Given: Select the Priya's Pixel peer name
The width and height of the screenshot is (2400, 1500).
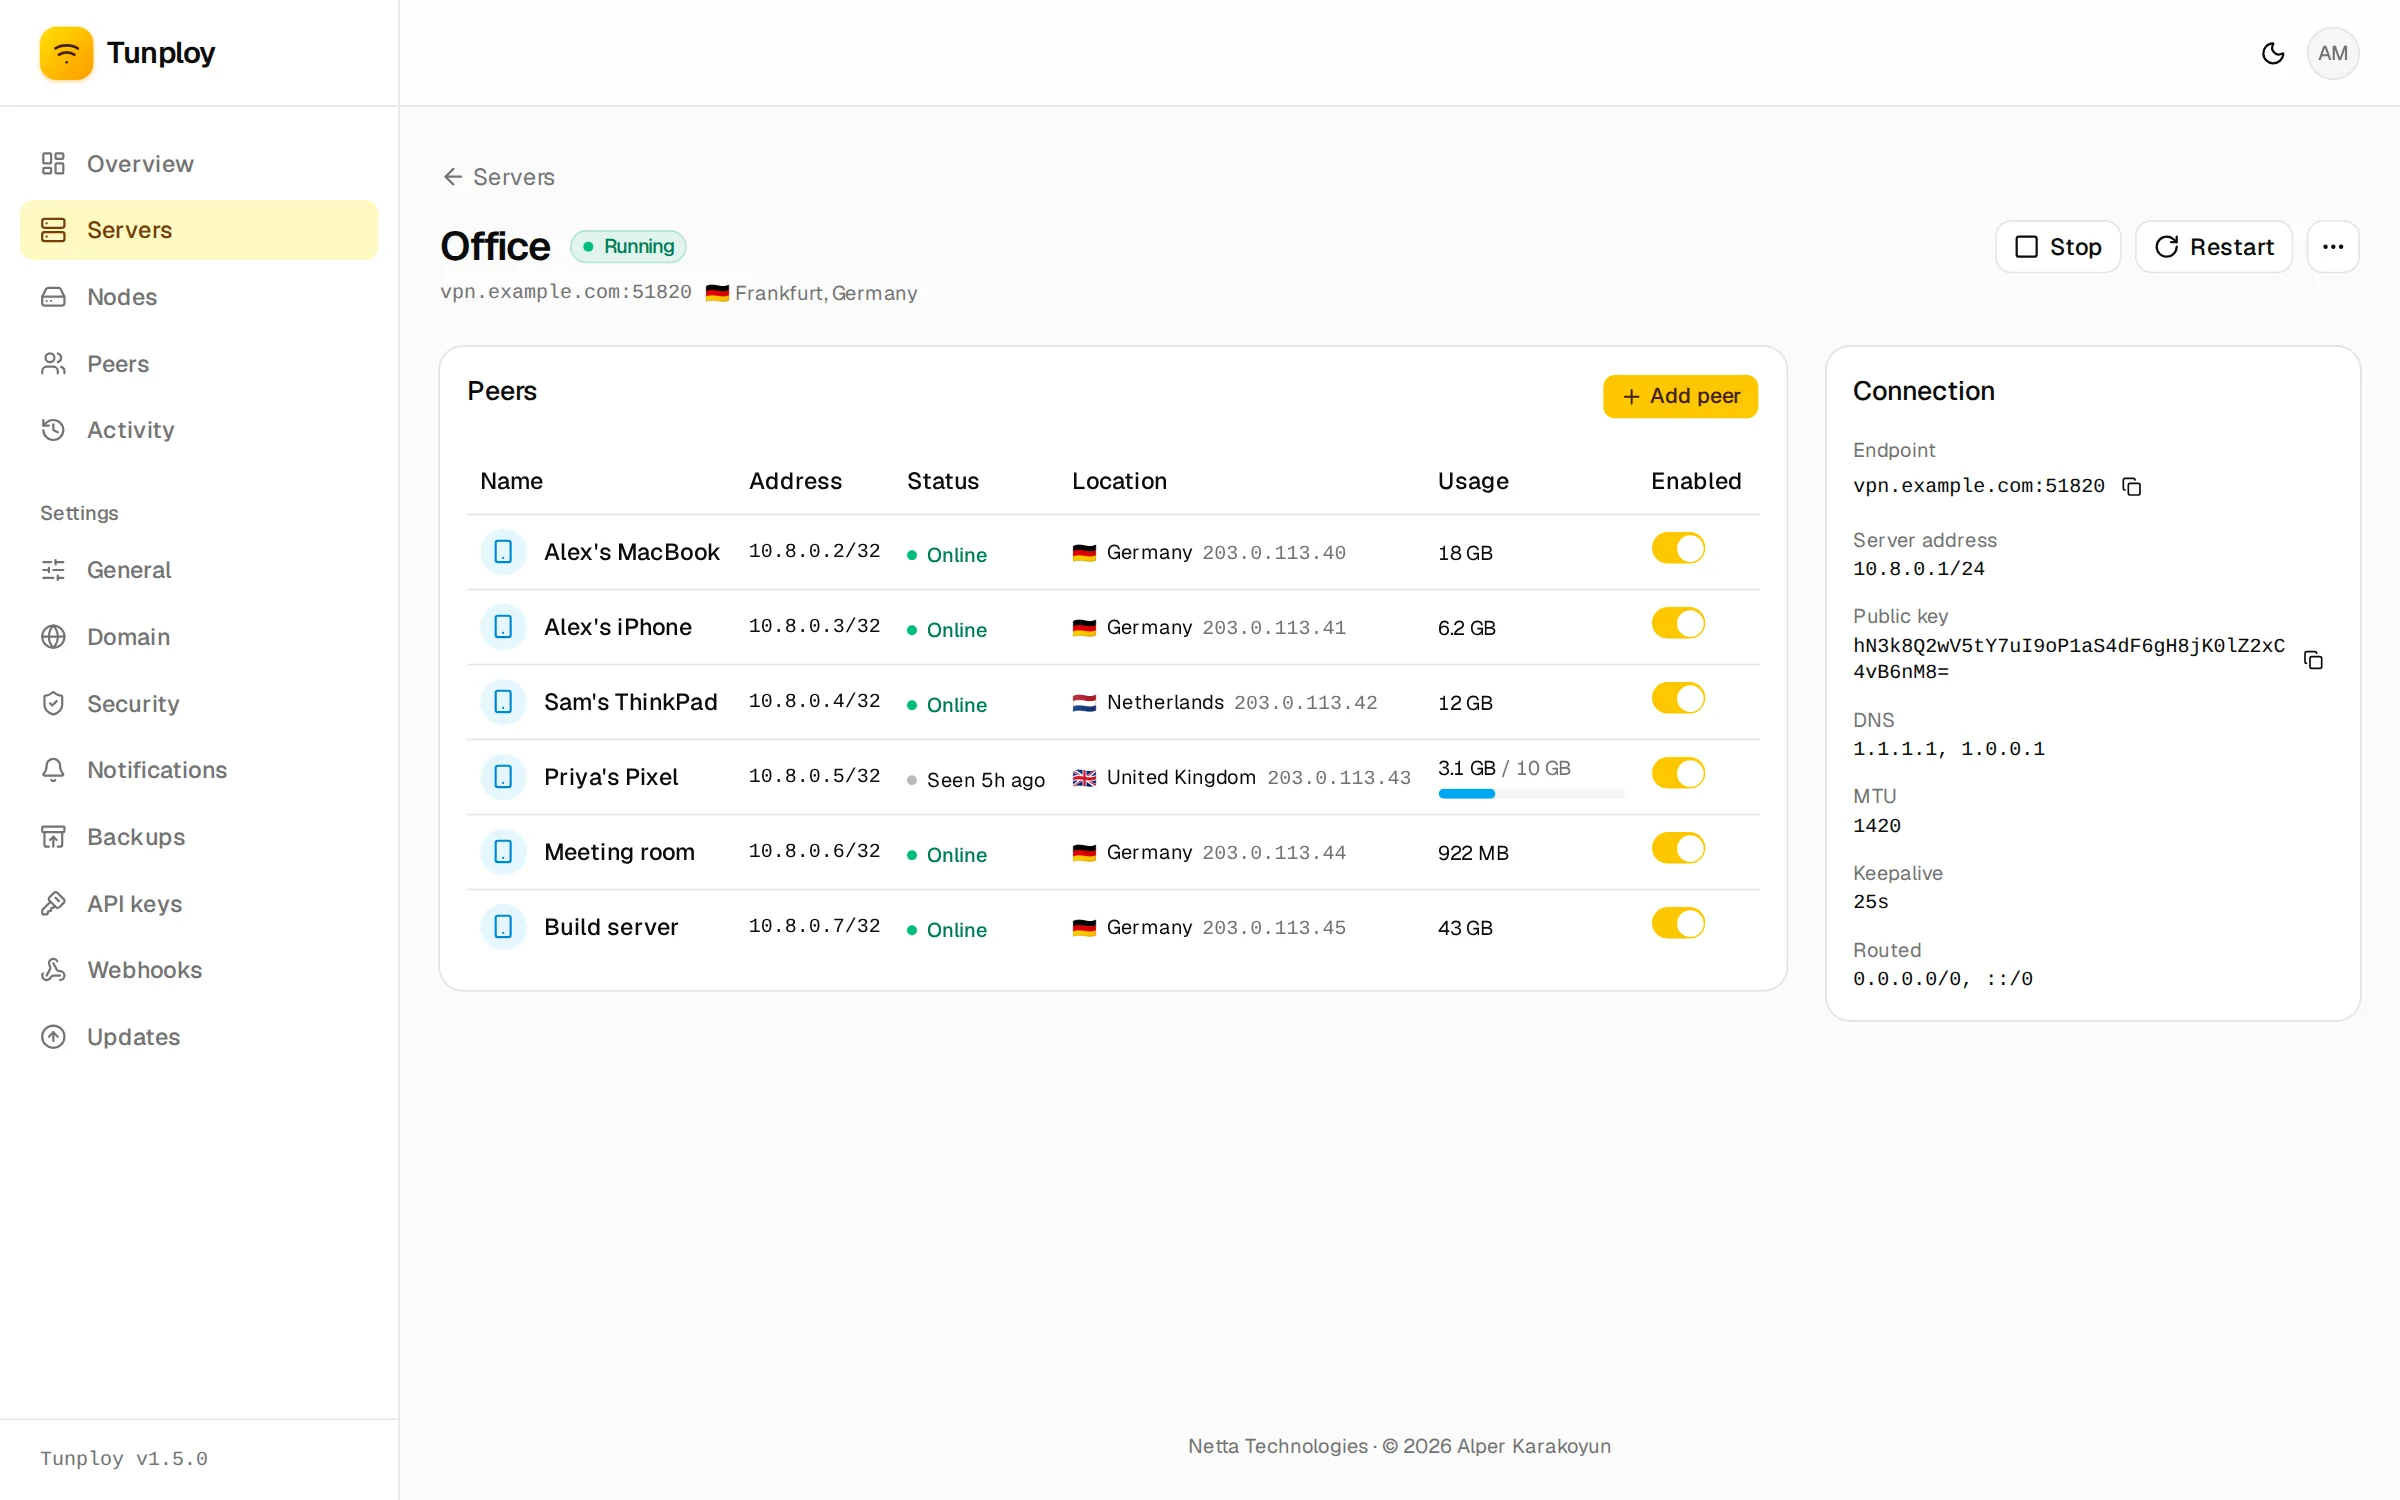Looking at the screenshot, I should (610, 777).
